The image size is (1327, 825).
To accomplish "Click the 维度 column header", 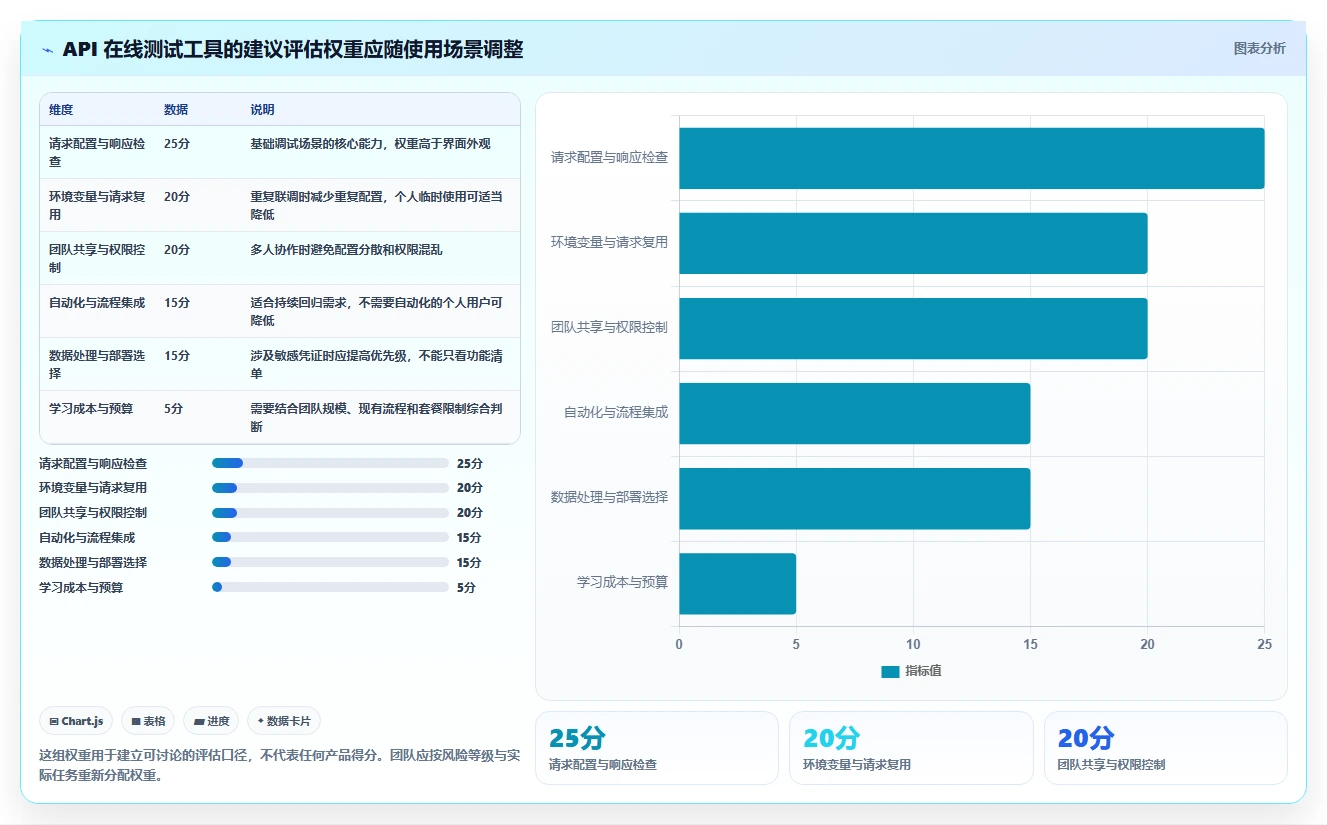I will pos(61,110).
